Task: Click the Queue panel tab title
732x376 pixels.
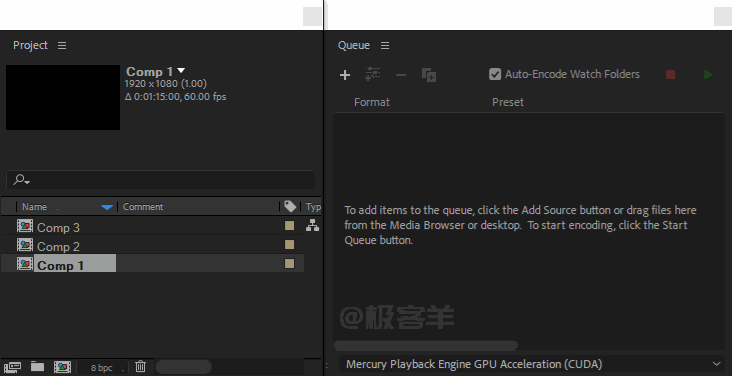Action: tap(354, 45)
